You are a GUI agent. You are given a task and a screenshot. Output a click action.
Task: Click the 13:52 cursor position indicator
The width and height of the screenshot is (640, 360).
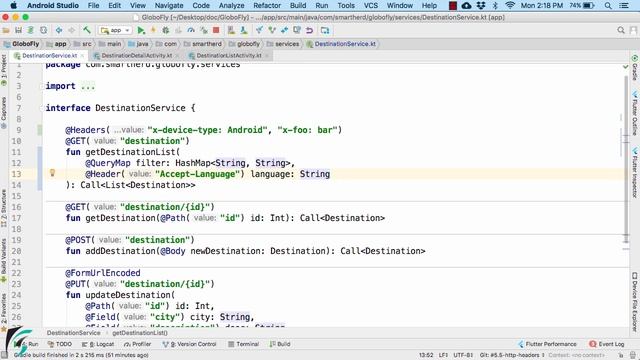426,355
